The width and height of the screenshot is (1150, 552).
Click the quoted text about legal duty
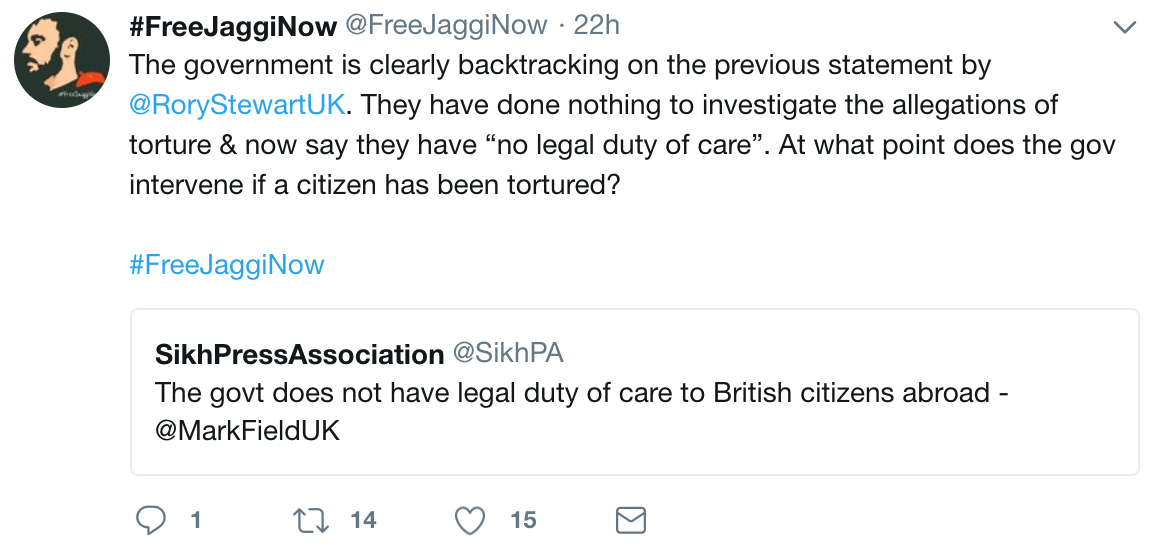(583, 412)
